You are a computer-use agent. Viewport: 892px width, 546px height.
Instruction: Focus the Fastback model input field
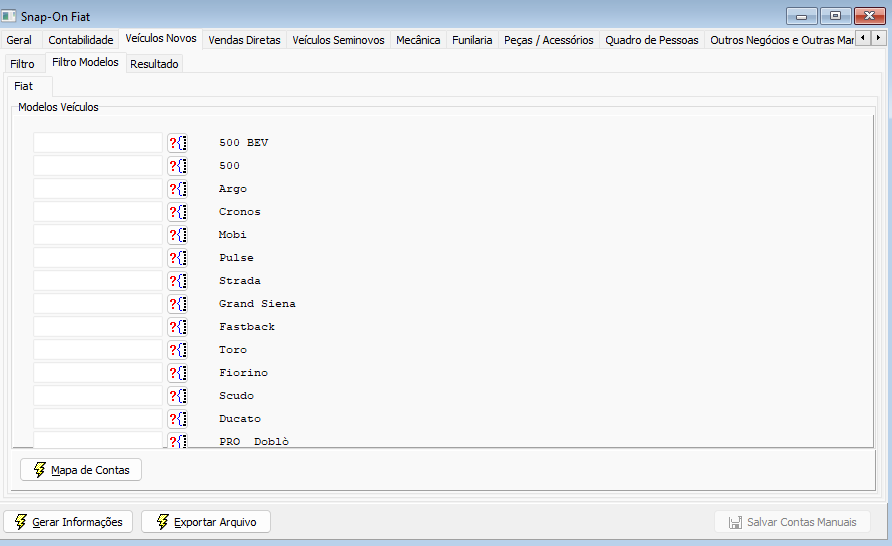pyautogui.click(x=98, y=326)
